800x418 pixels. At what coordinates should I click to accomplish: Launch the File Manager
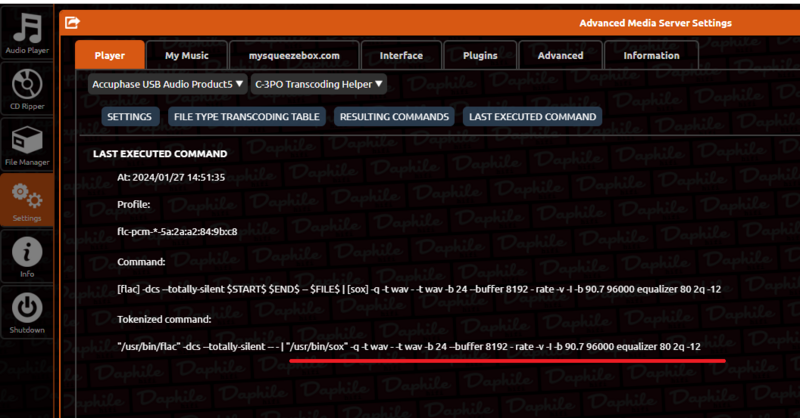[x=26, y=145]
